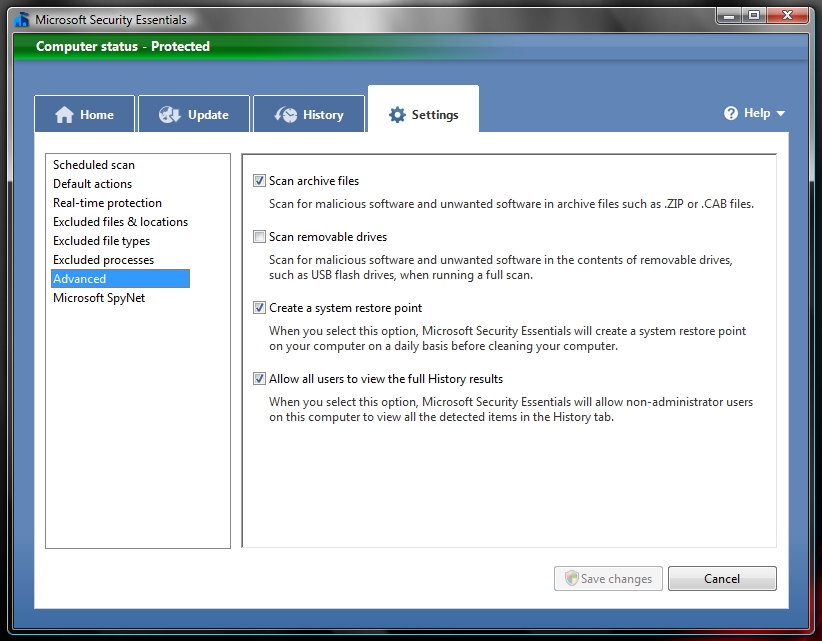Click 'Computer status - Protected' banner text
822x641 pixels.
point(123,46)
